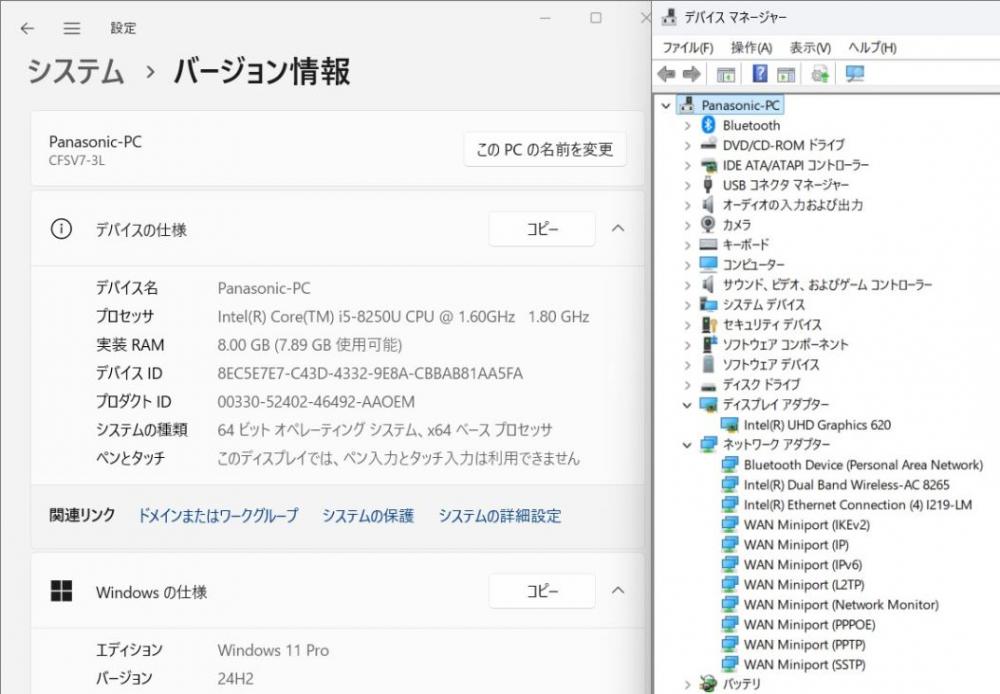Click the 24H2 version value
The width and height of the screenshot is (1000, 694).
pos(235,678)
